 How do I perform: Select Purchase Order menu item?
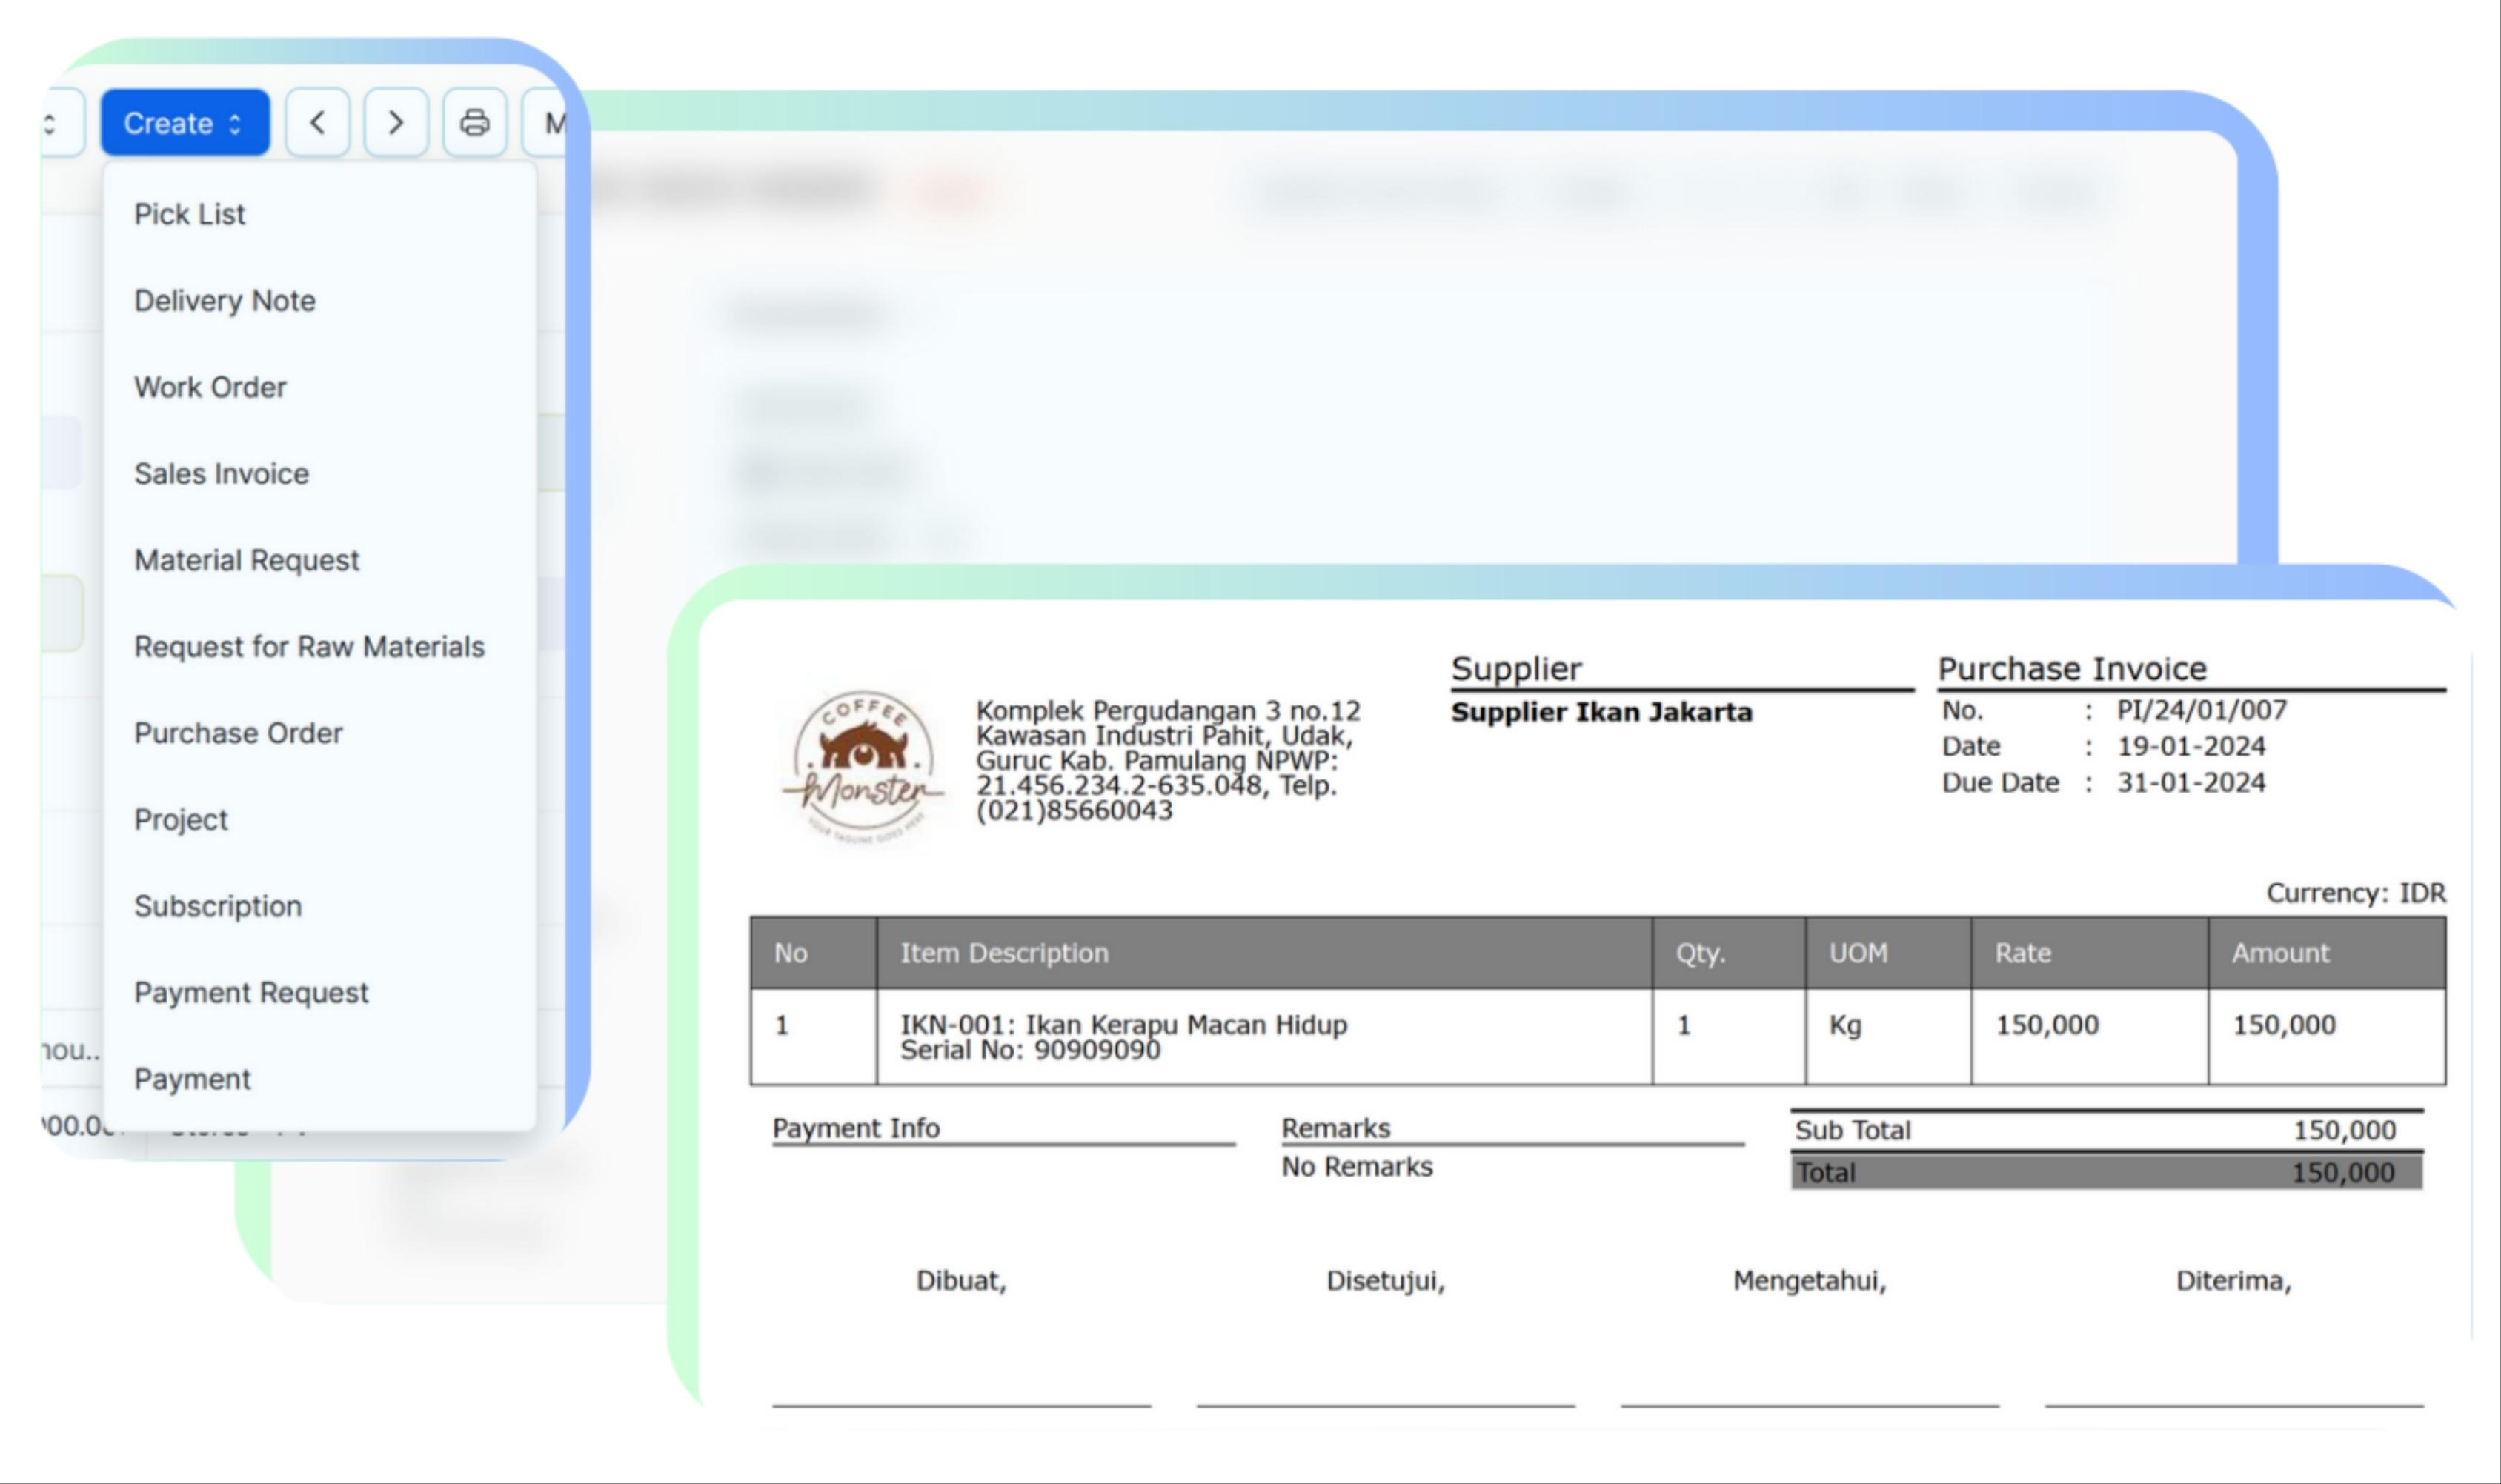coord(238,733)
